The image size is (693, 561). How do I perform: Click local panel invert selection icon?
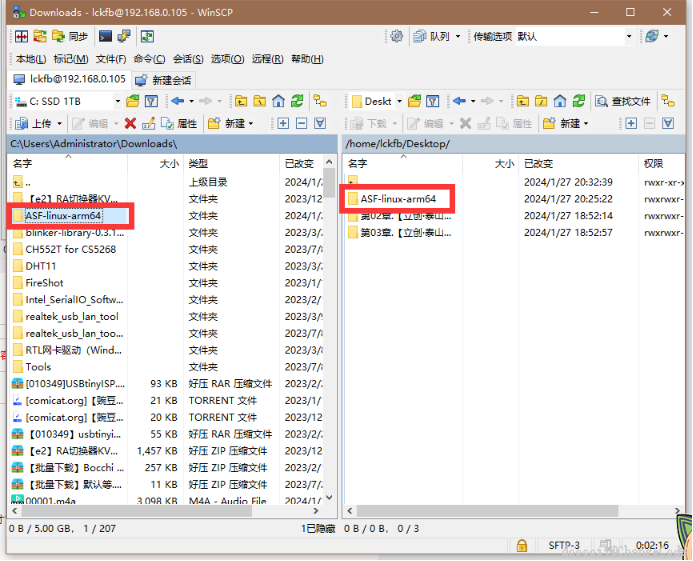320,123
